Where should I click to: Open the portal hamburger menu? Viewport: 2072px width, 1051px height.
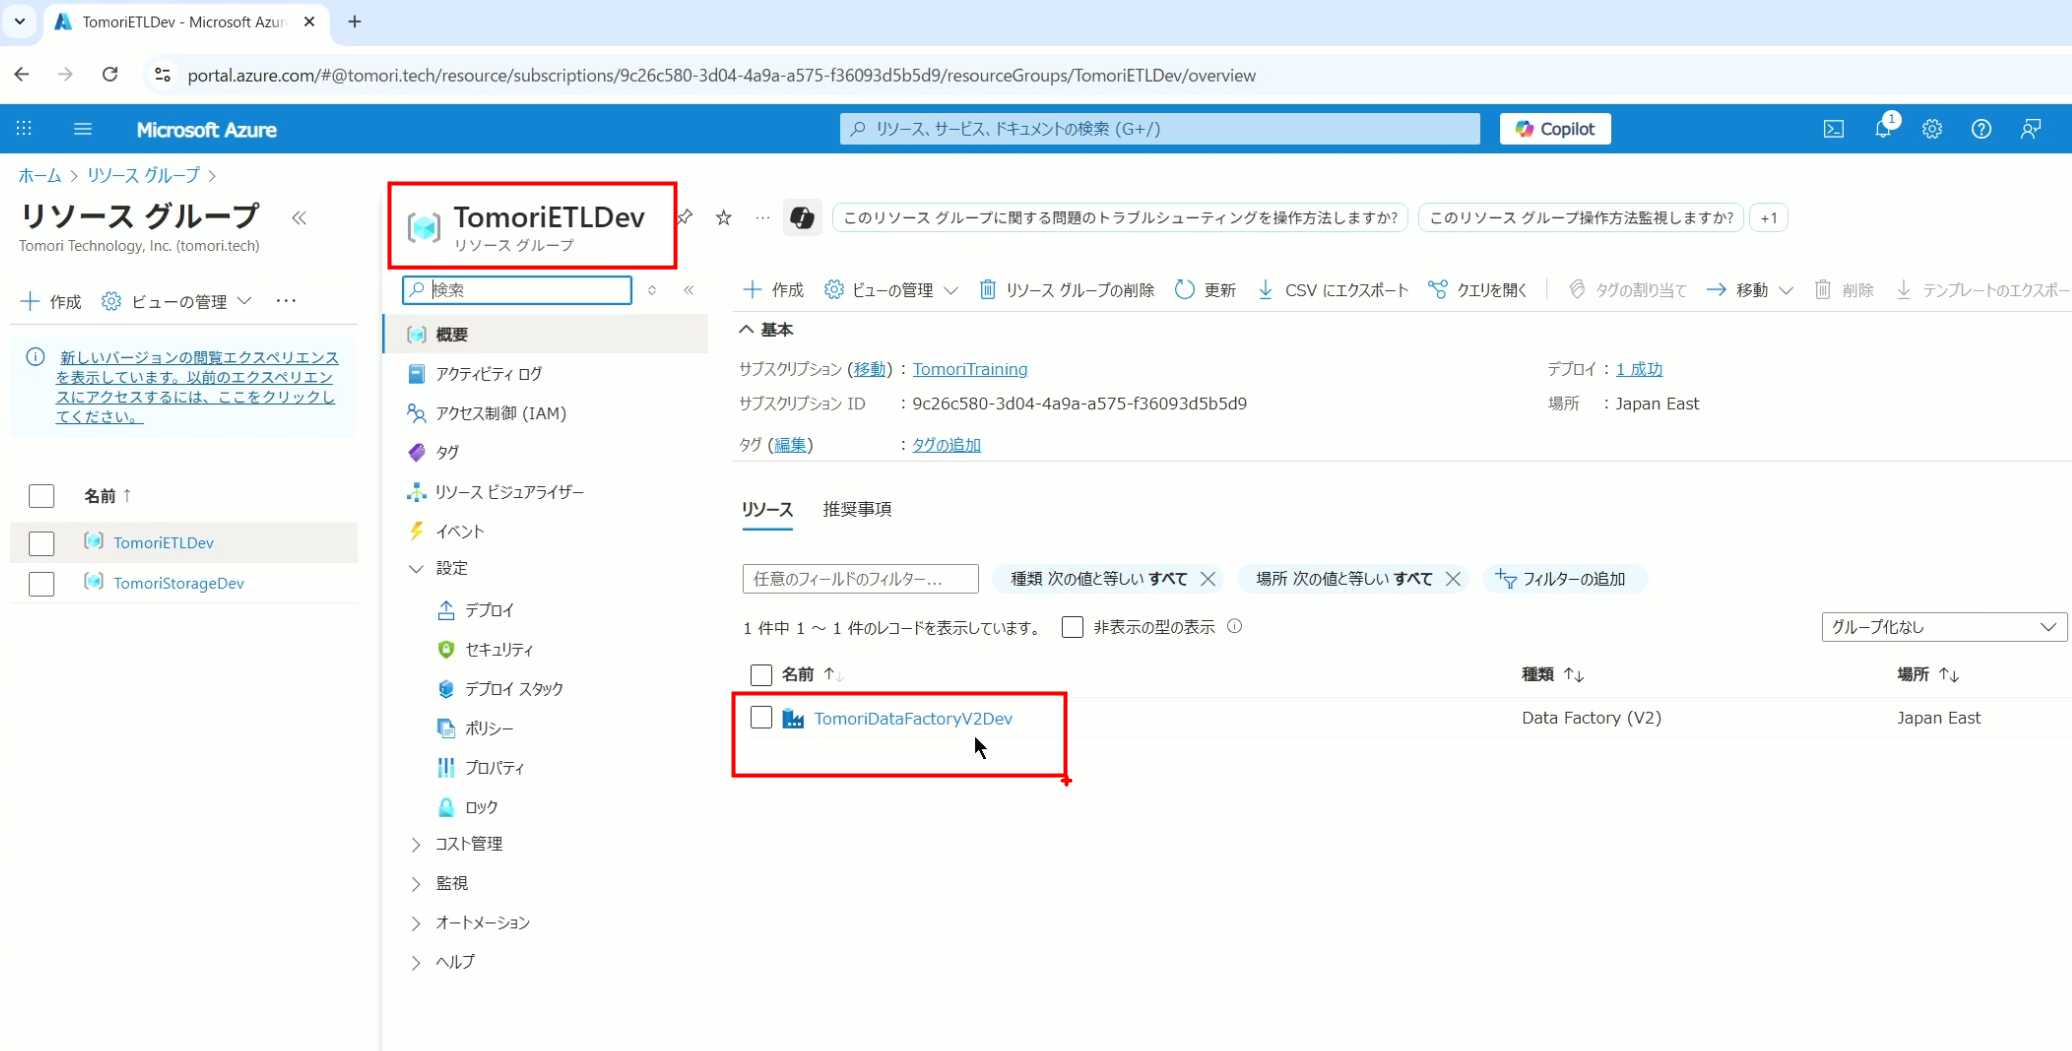coord(83,129)
